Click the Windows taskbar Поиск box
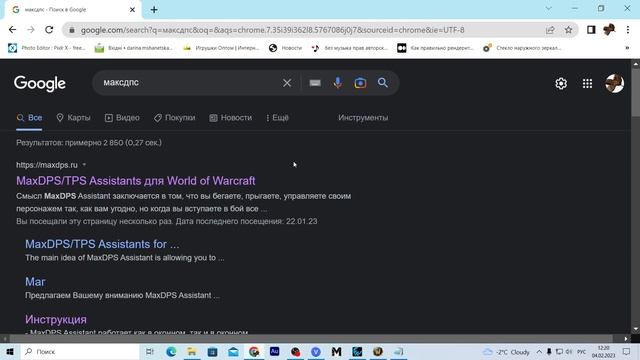 80,351
